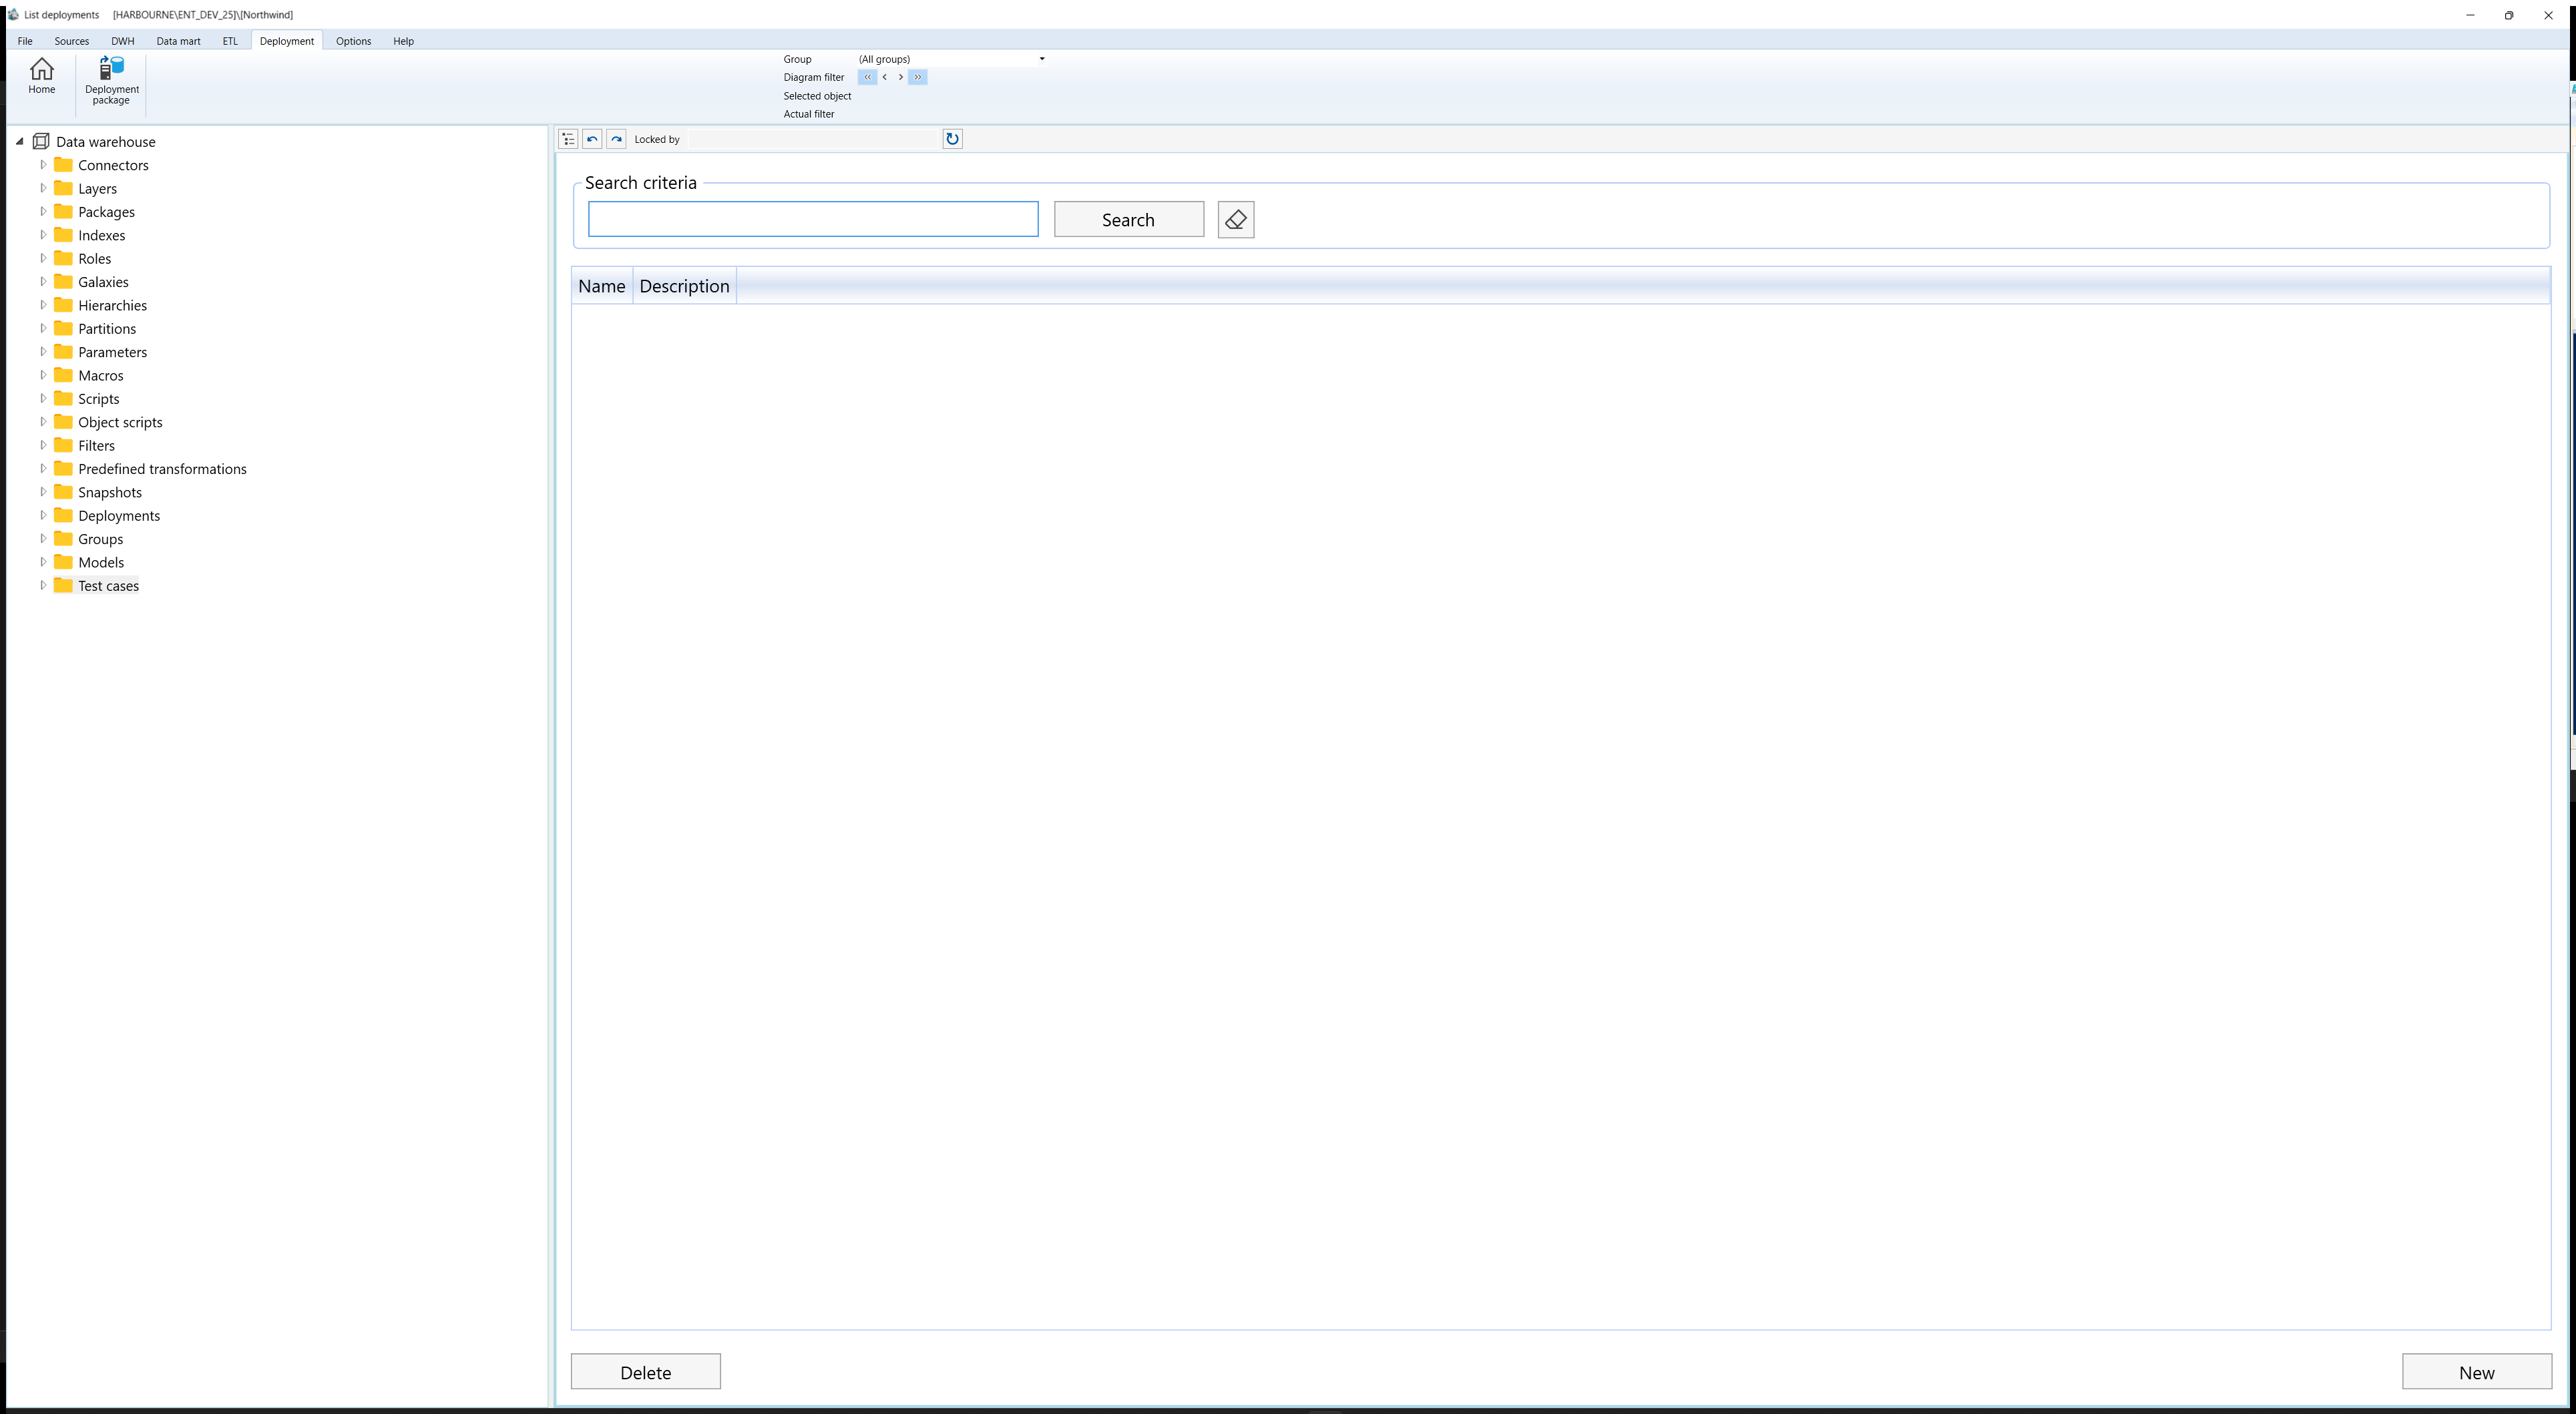
Task: Click the Connectors folder icon
Action: pyautogui.click(x=63, y=165)
